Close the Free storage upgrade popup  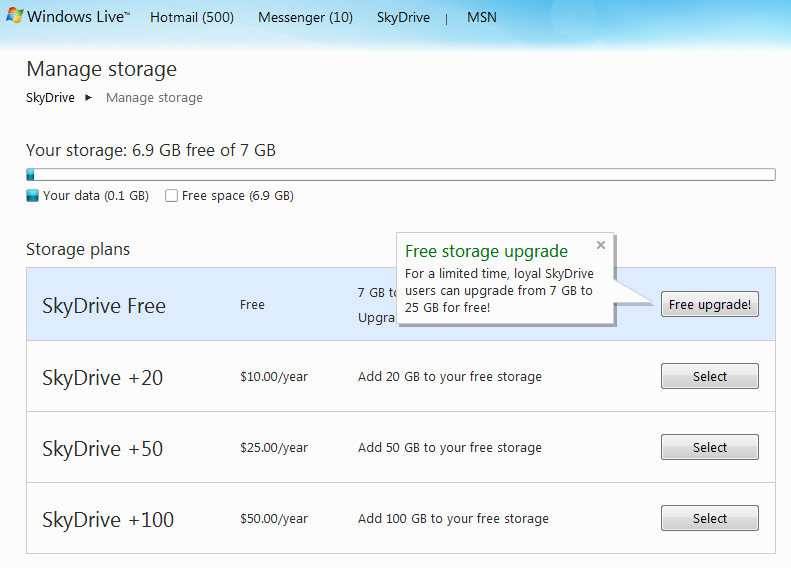600,245
